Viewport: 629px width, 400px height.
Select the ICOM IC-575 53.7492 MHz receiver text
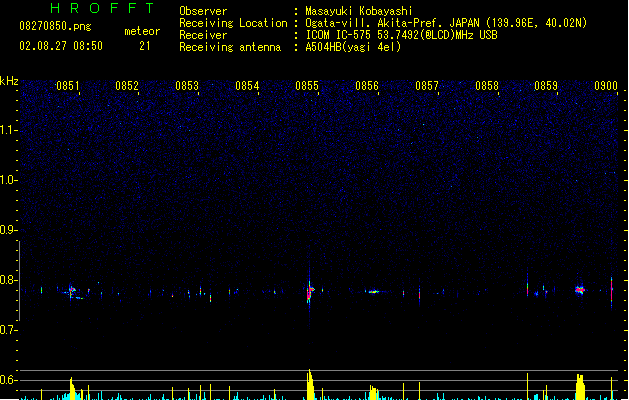click(x=402, y=35)
